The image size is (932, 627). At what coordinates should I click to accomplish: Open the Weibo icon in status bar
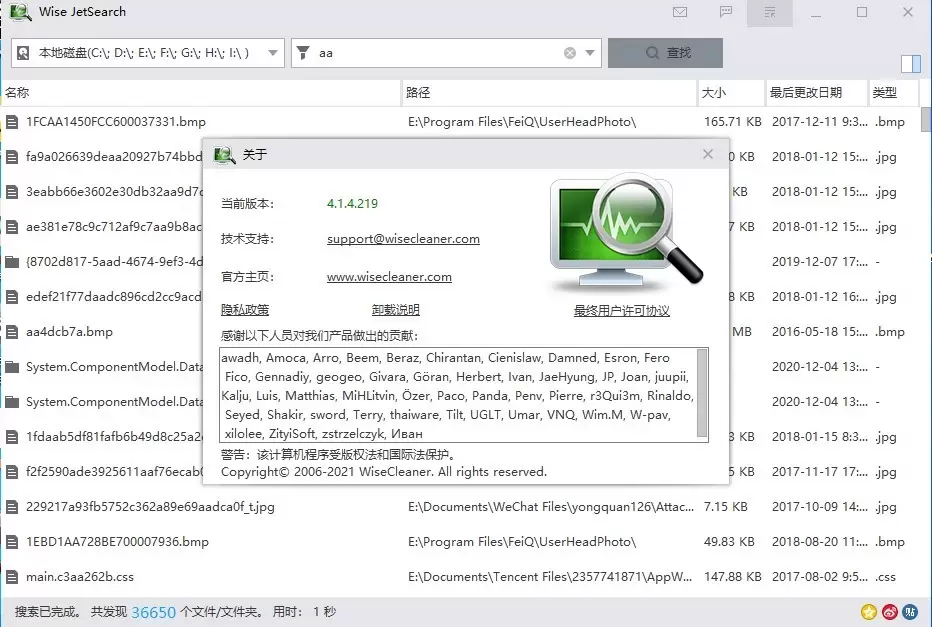click(x=890, y=612)
